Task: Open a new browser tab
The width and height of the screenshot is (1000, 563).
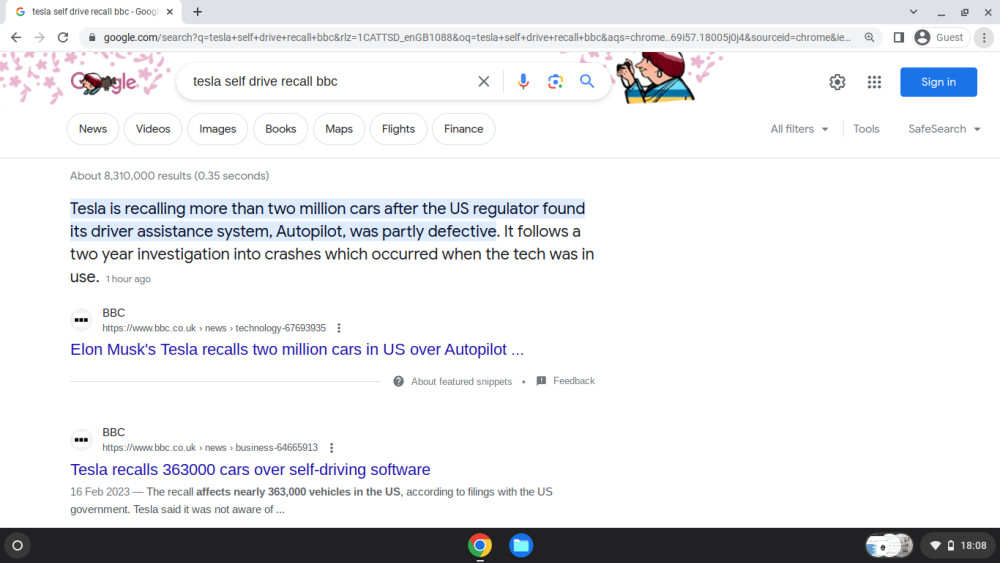Action: (x=198, y=11)
